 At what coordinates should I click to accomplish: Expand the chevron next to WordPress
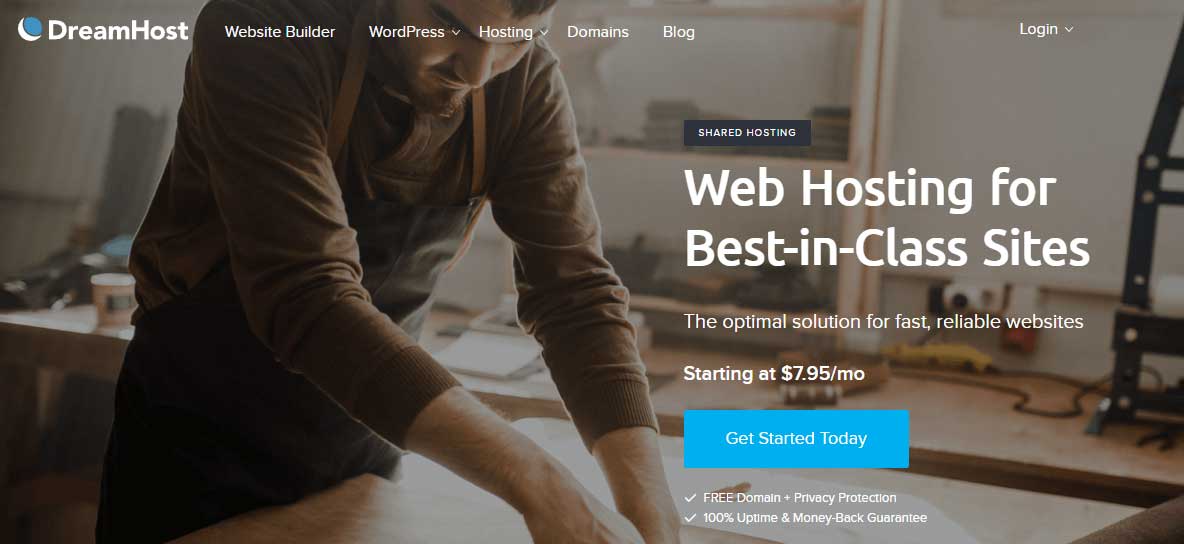click(x=455, y=32)
